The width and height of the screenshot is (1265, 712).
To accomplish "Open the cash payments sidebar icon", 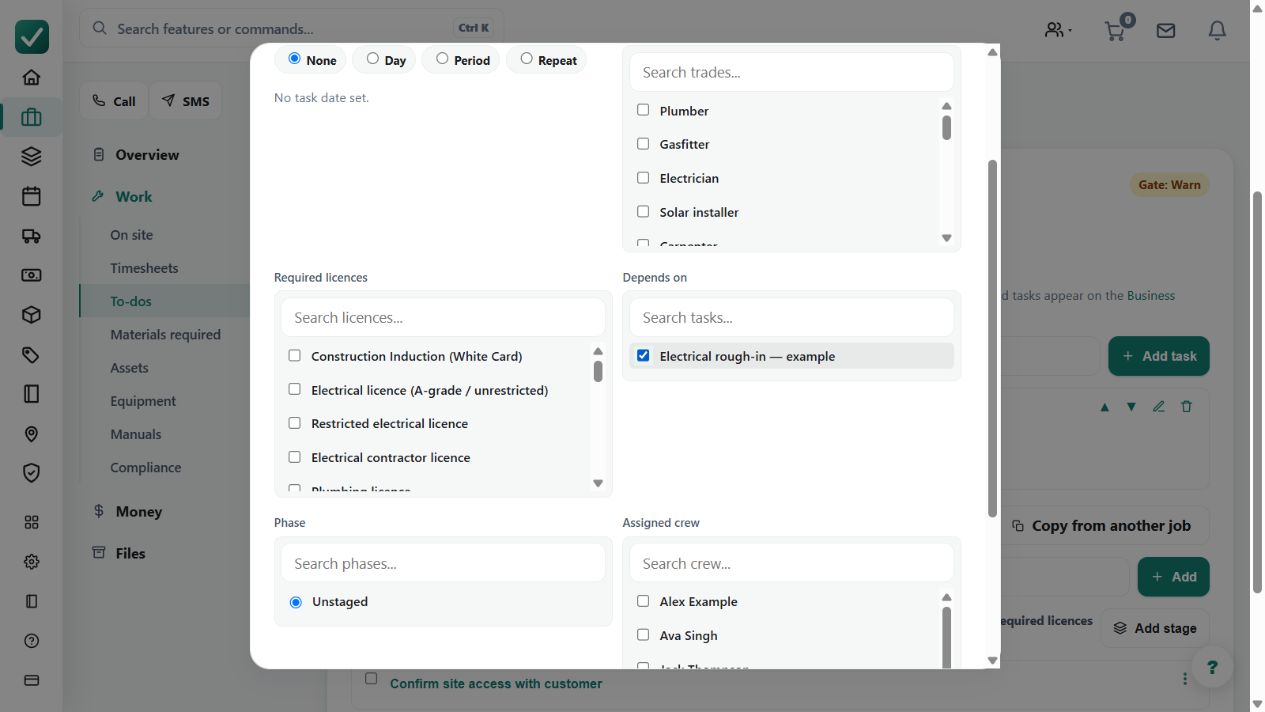I will pyautogui.click(x=31, y=275).
